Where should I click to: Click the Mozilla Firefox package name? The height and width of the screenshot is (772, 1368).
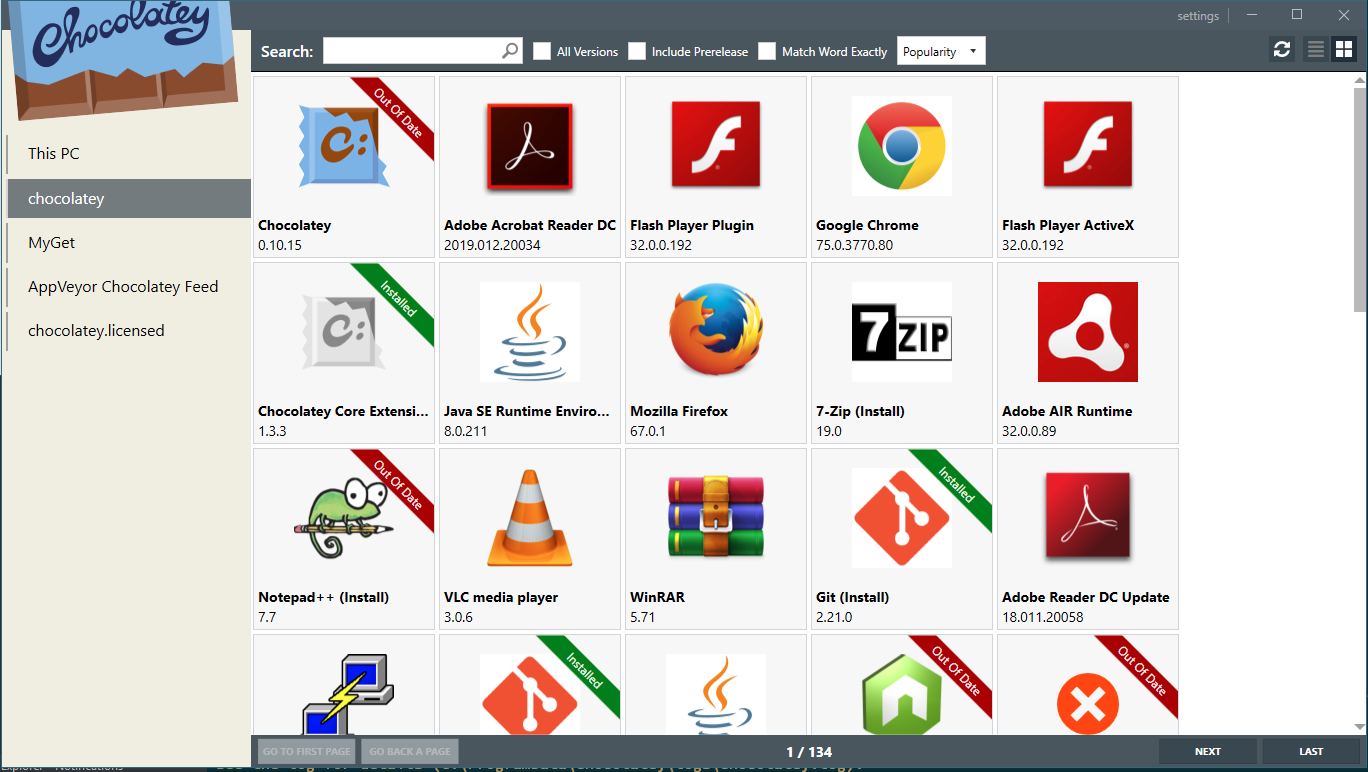(x=679, y=411)
